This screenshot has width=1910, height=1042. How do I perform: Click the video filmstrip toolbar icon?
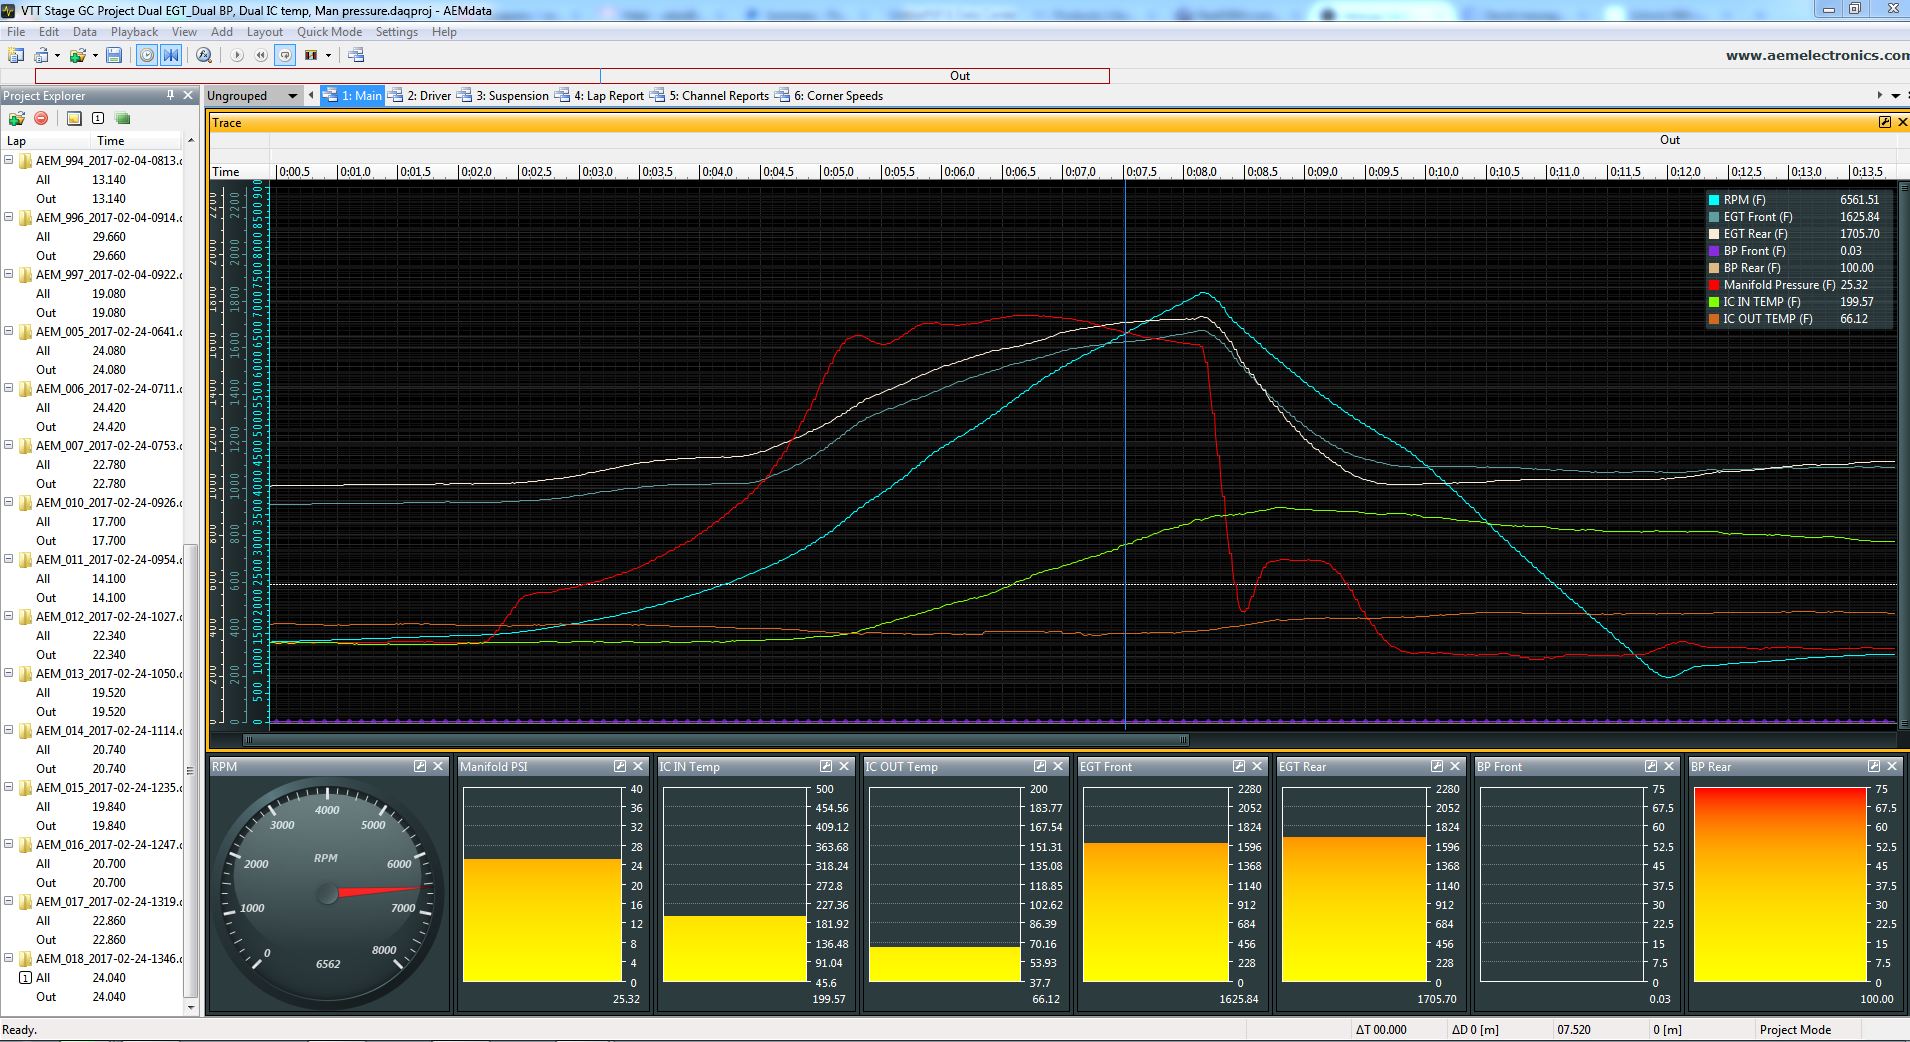311,55
